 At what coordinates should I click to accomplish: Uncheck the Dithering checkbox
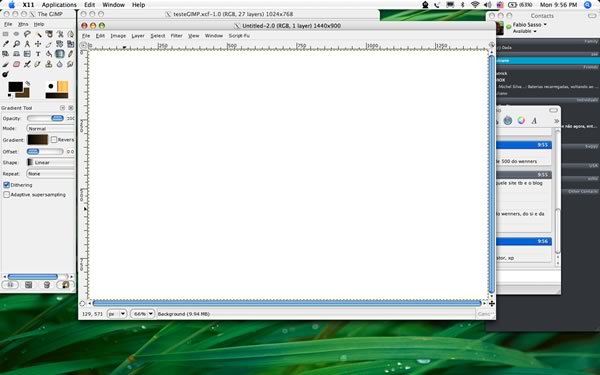click(x=7, y=185)
